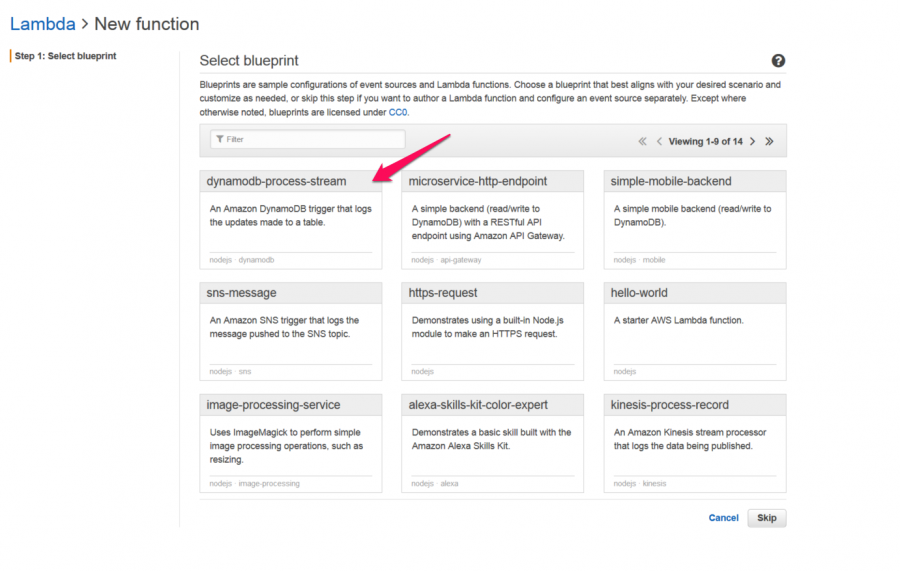Open the help question mark icon

778,61
